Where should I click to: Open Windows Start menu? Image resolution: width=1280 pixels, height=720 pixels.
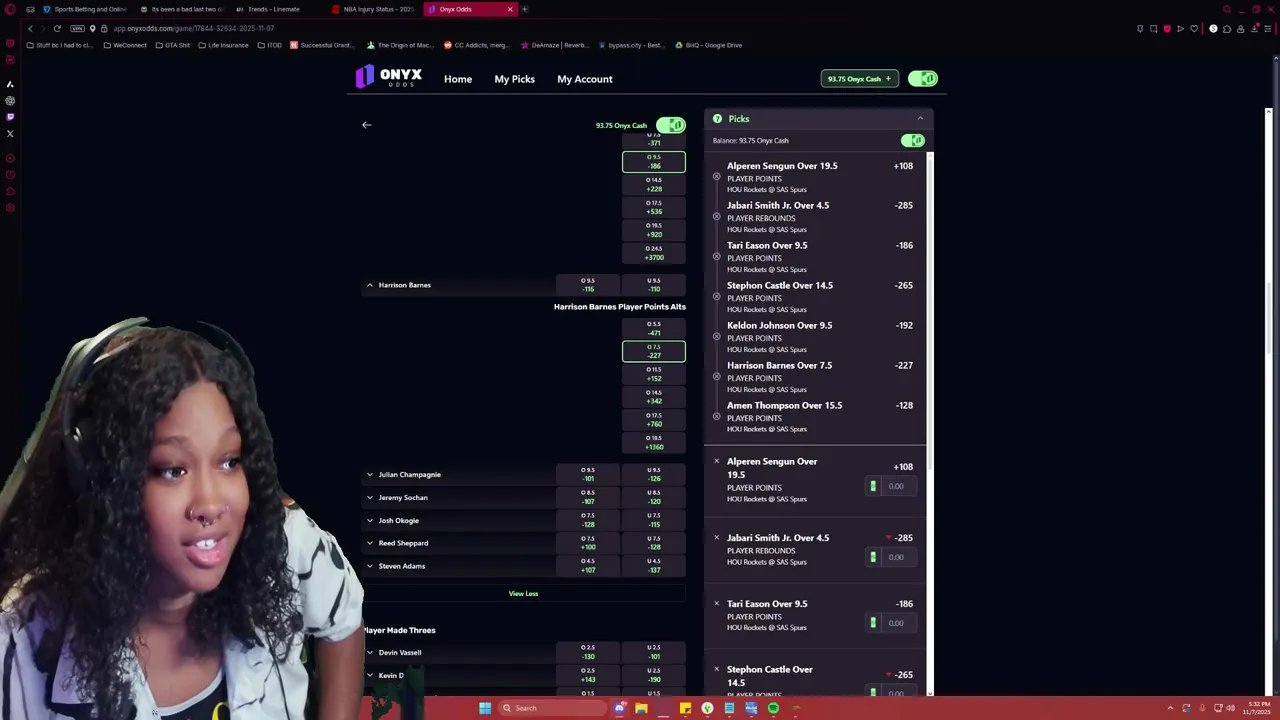point(485,708)
